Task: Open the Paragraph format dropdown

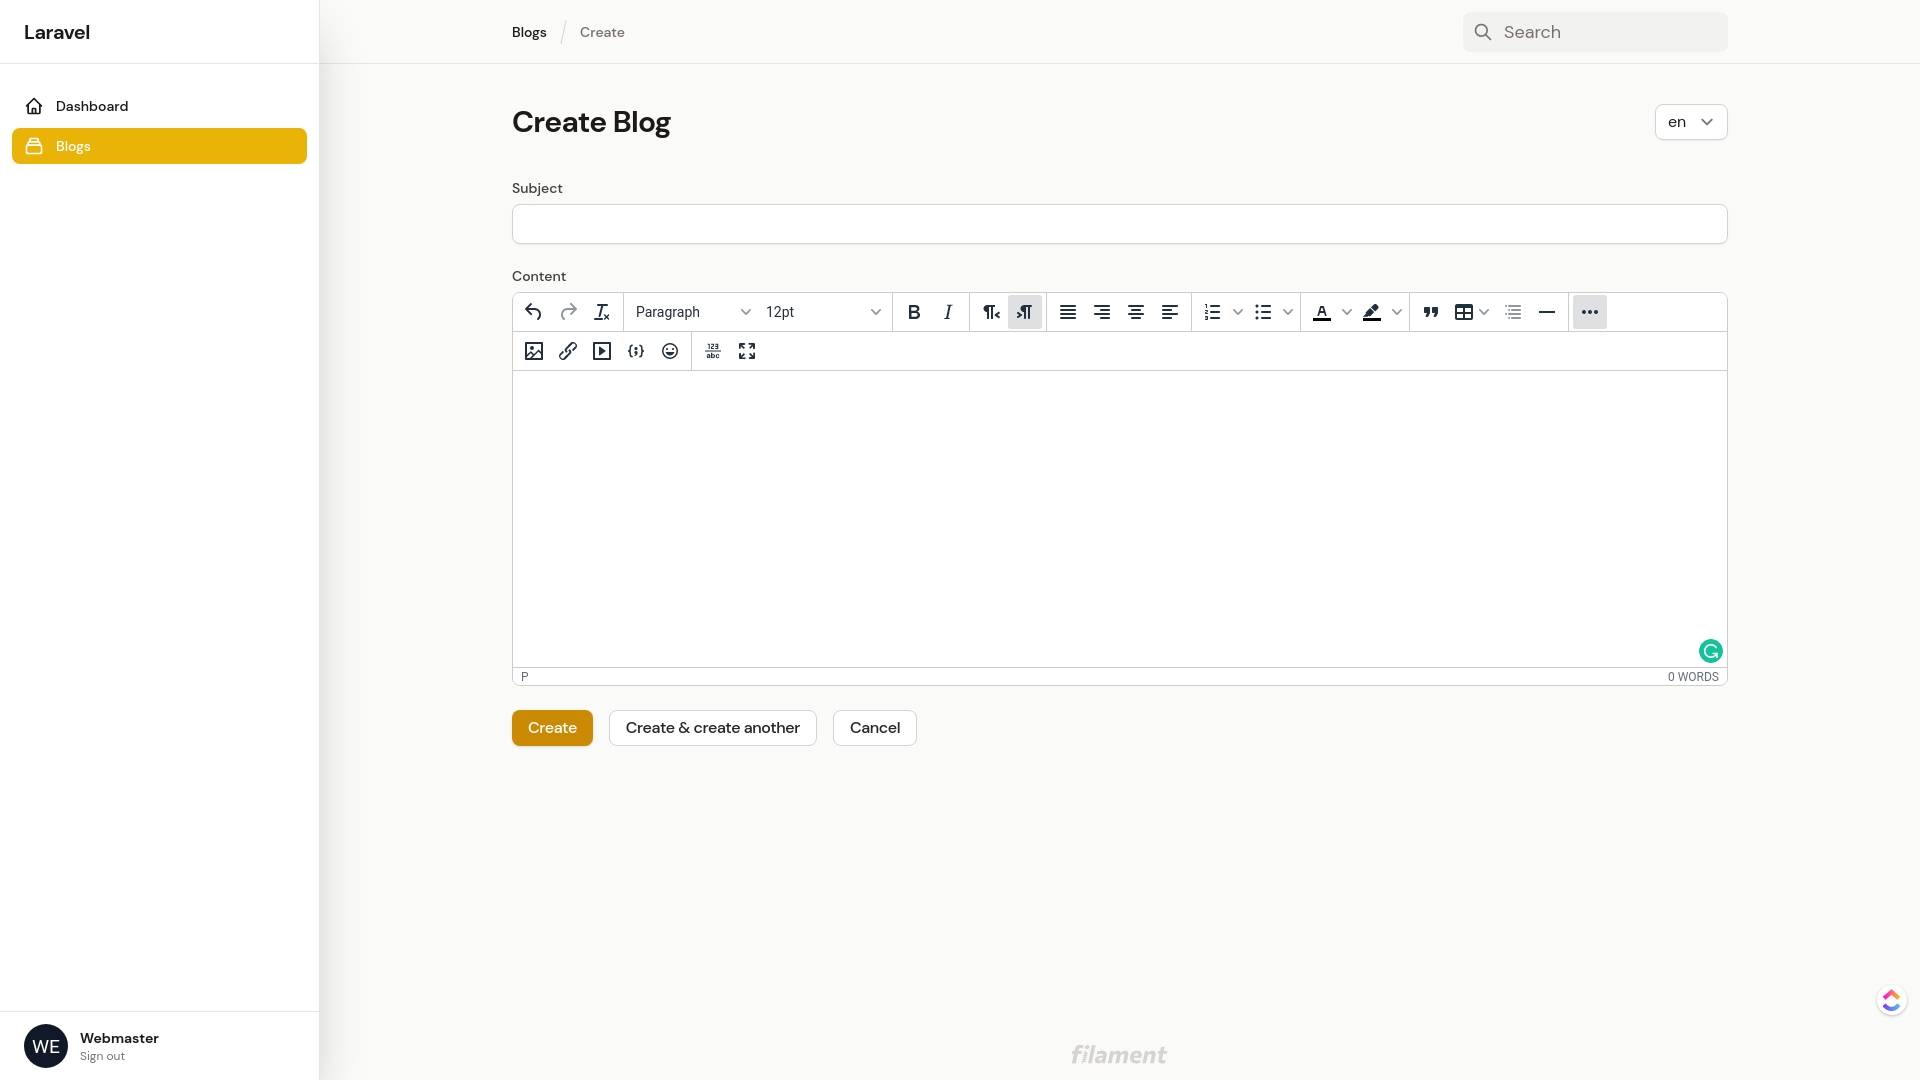Action: pyautogui.click(x=692, y=312)
